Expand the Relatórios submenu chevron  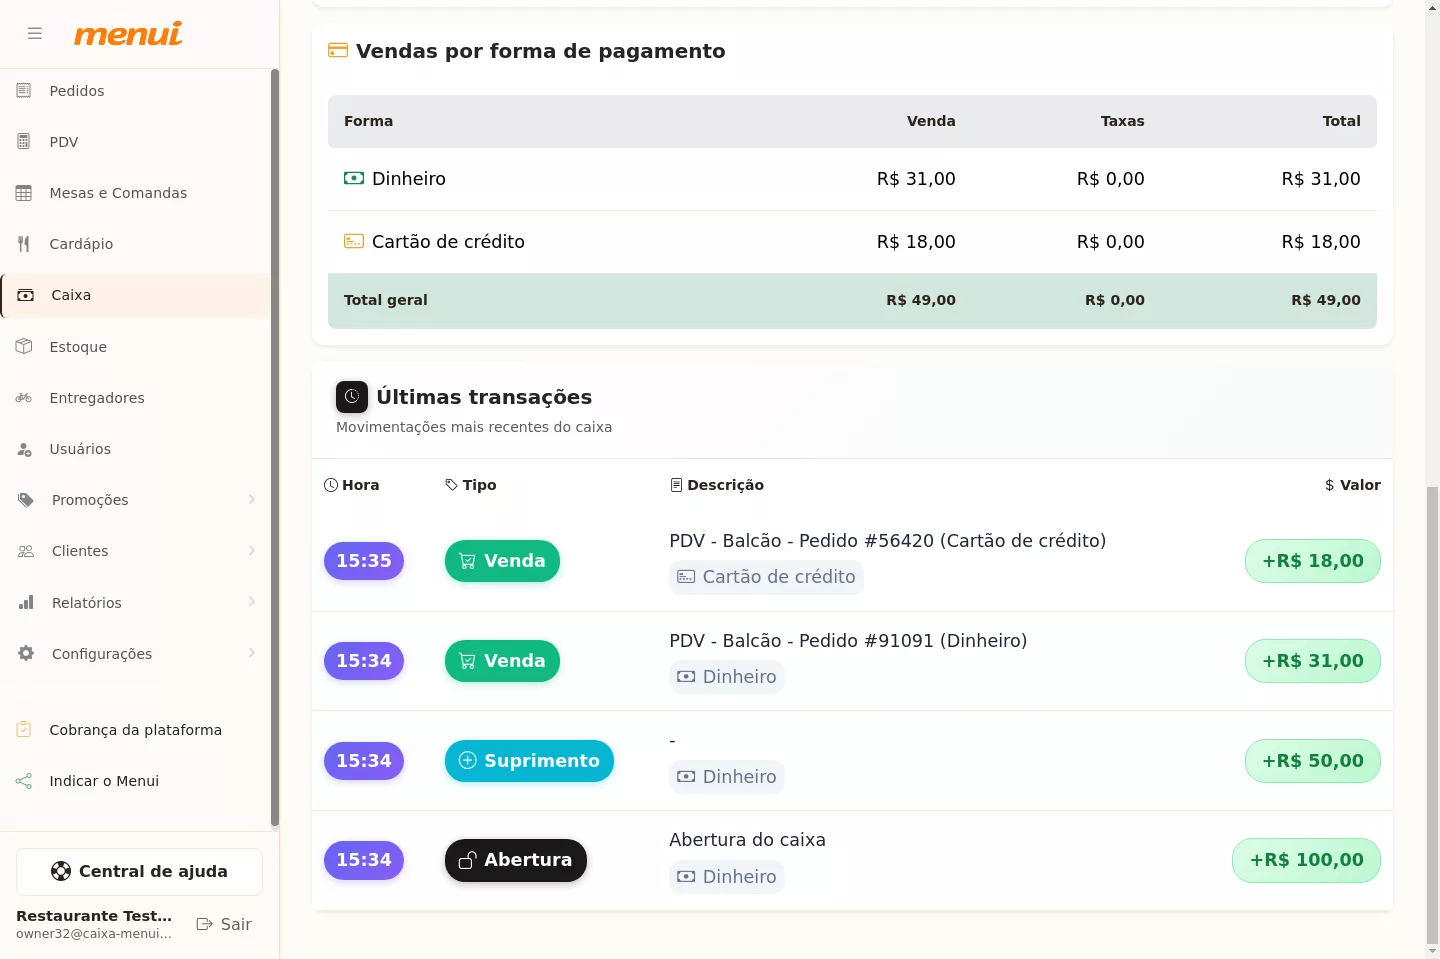tap(252, 602)
